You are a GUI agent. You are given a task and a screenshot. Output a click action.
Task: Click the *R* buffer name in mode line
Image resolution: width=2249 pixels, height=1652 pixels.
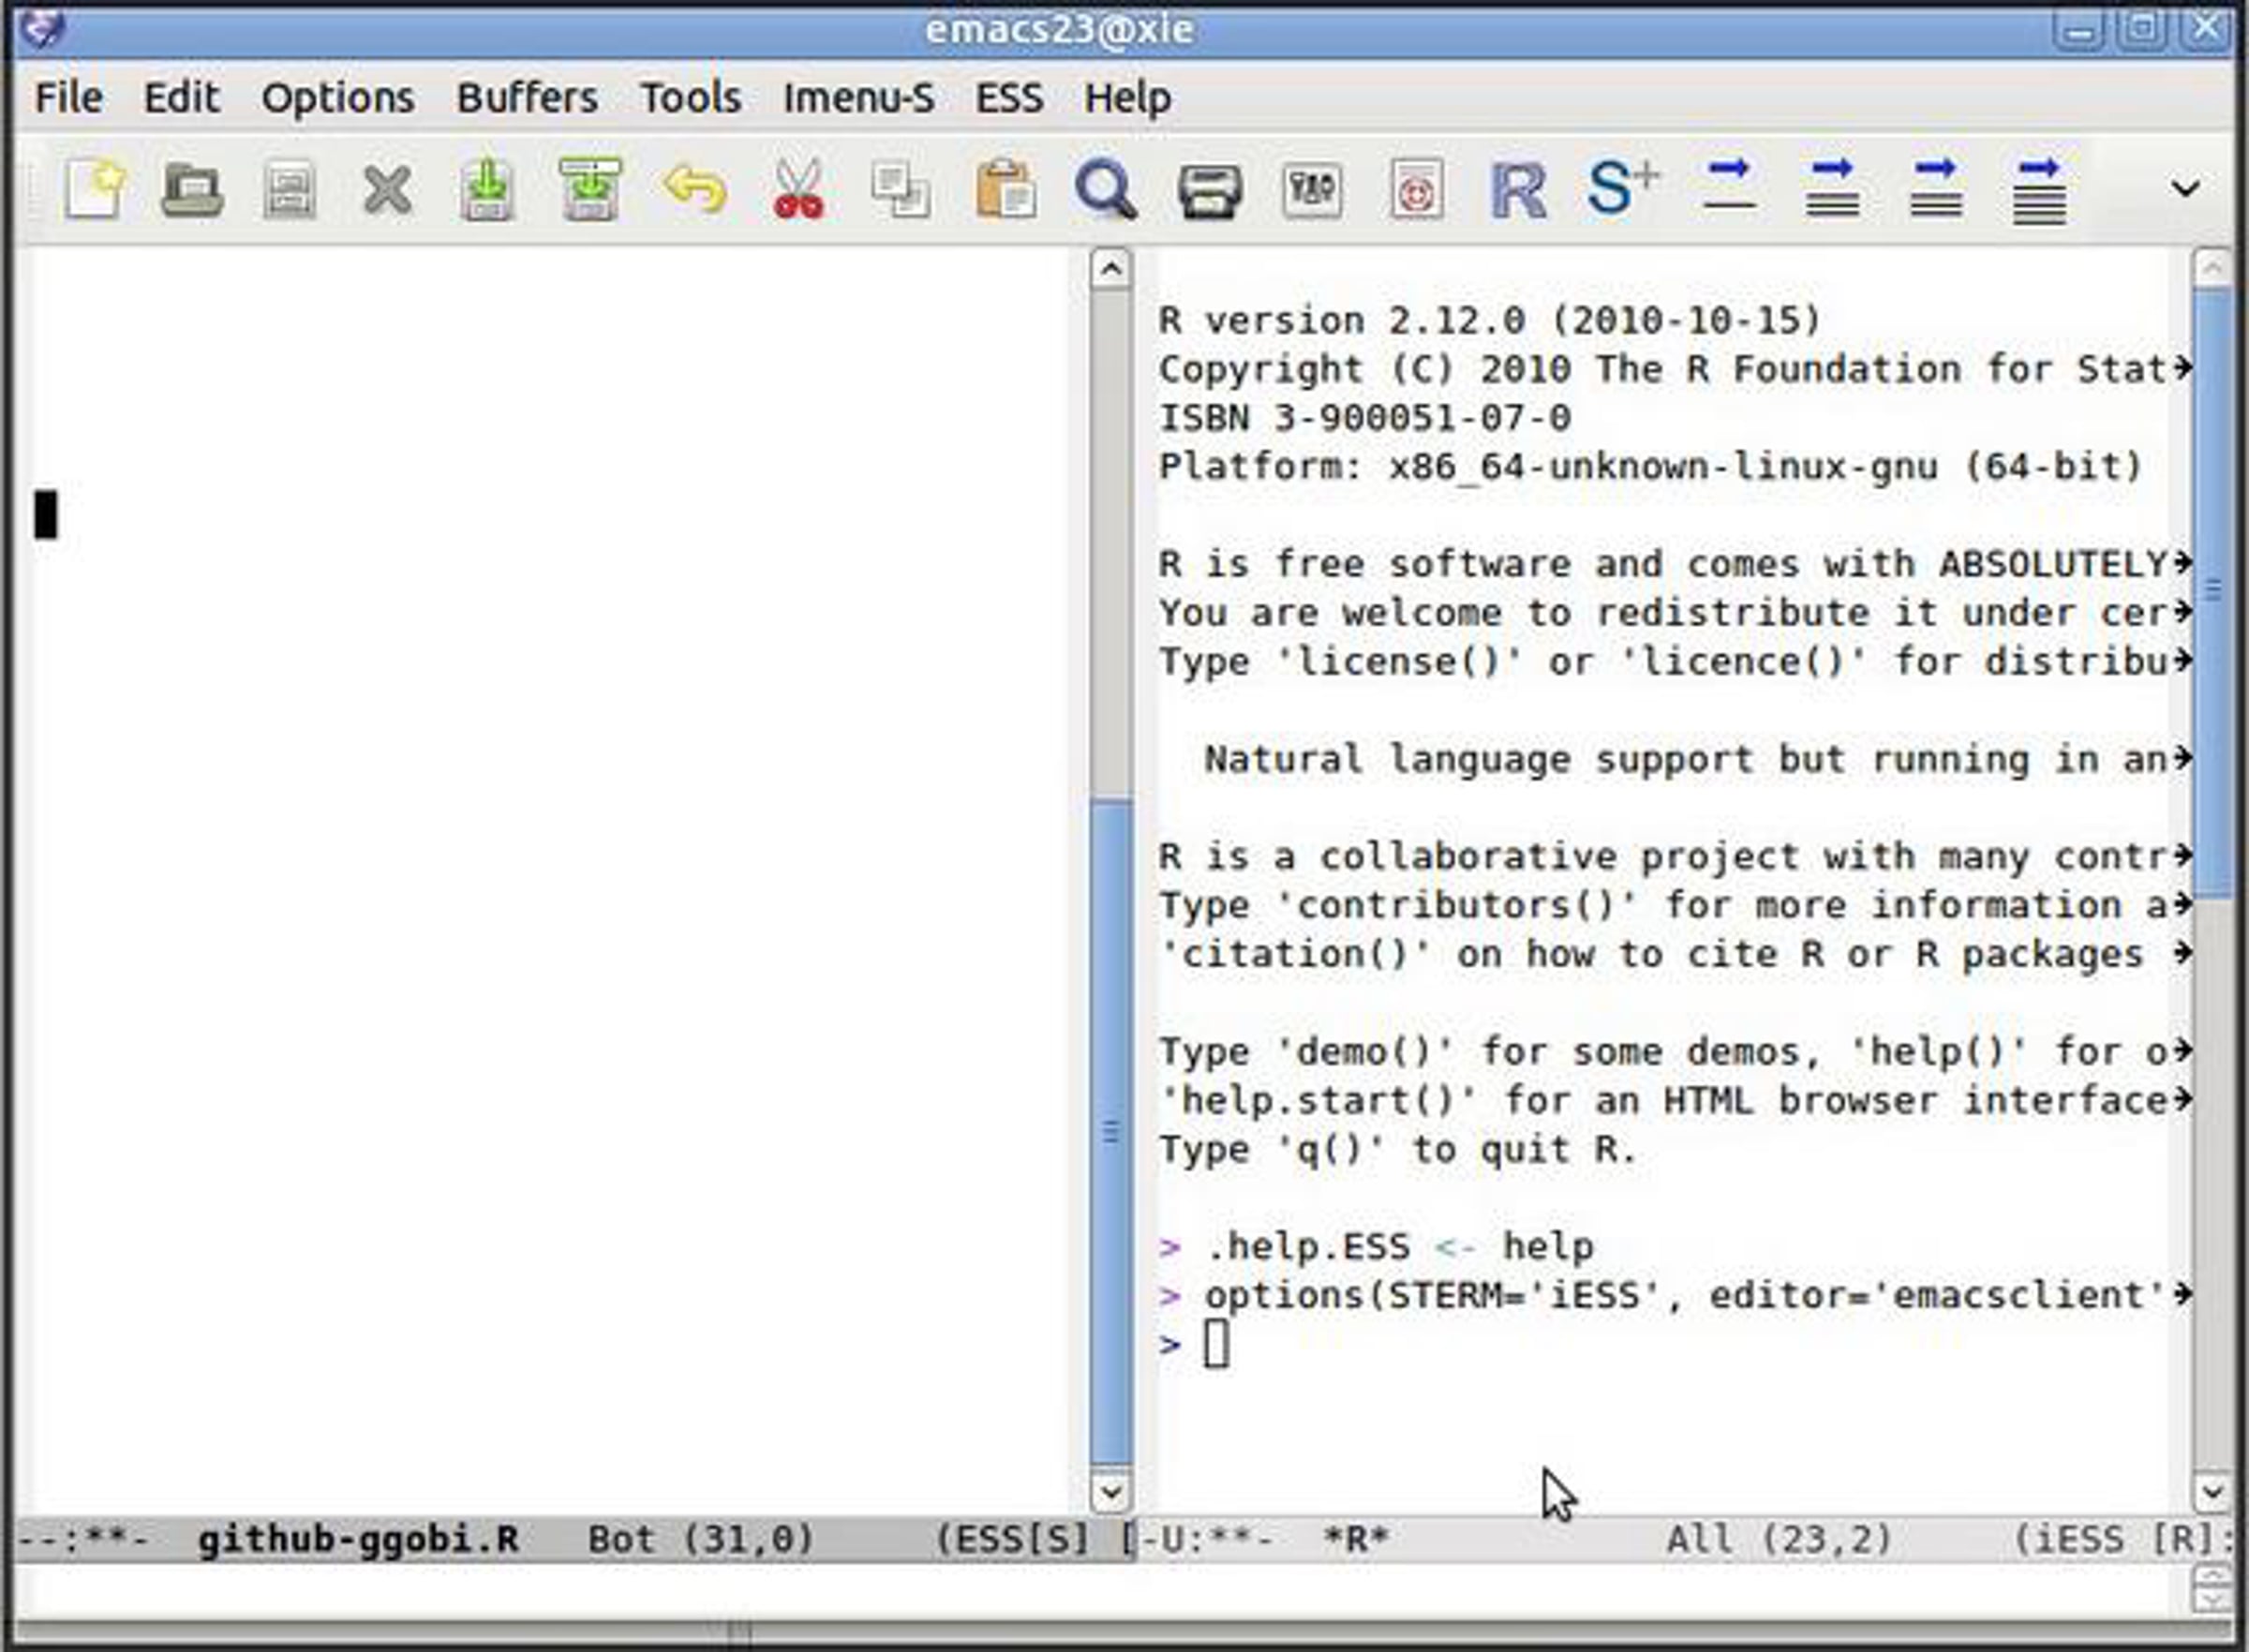1356,1538
